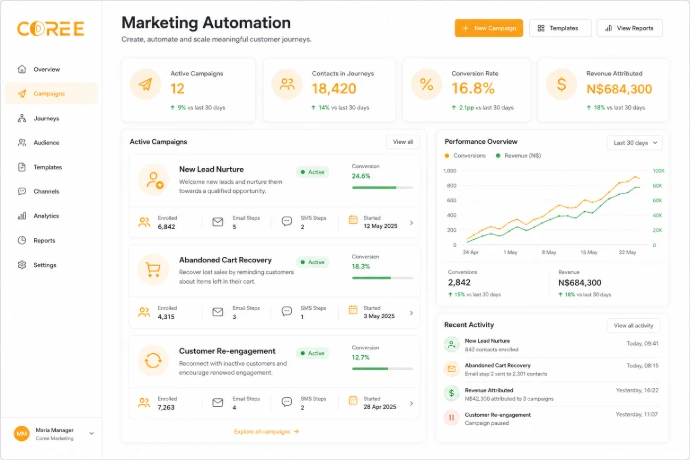
Task: Click the 12.7% conversion progress bar
Action: point(382,368)
